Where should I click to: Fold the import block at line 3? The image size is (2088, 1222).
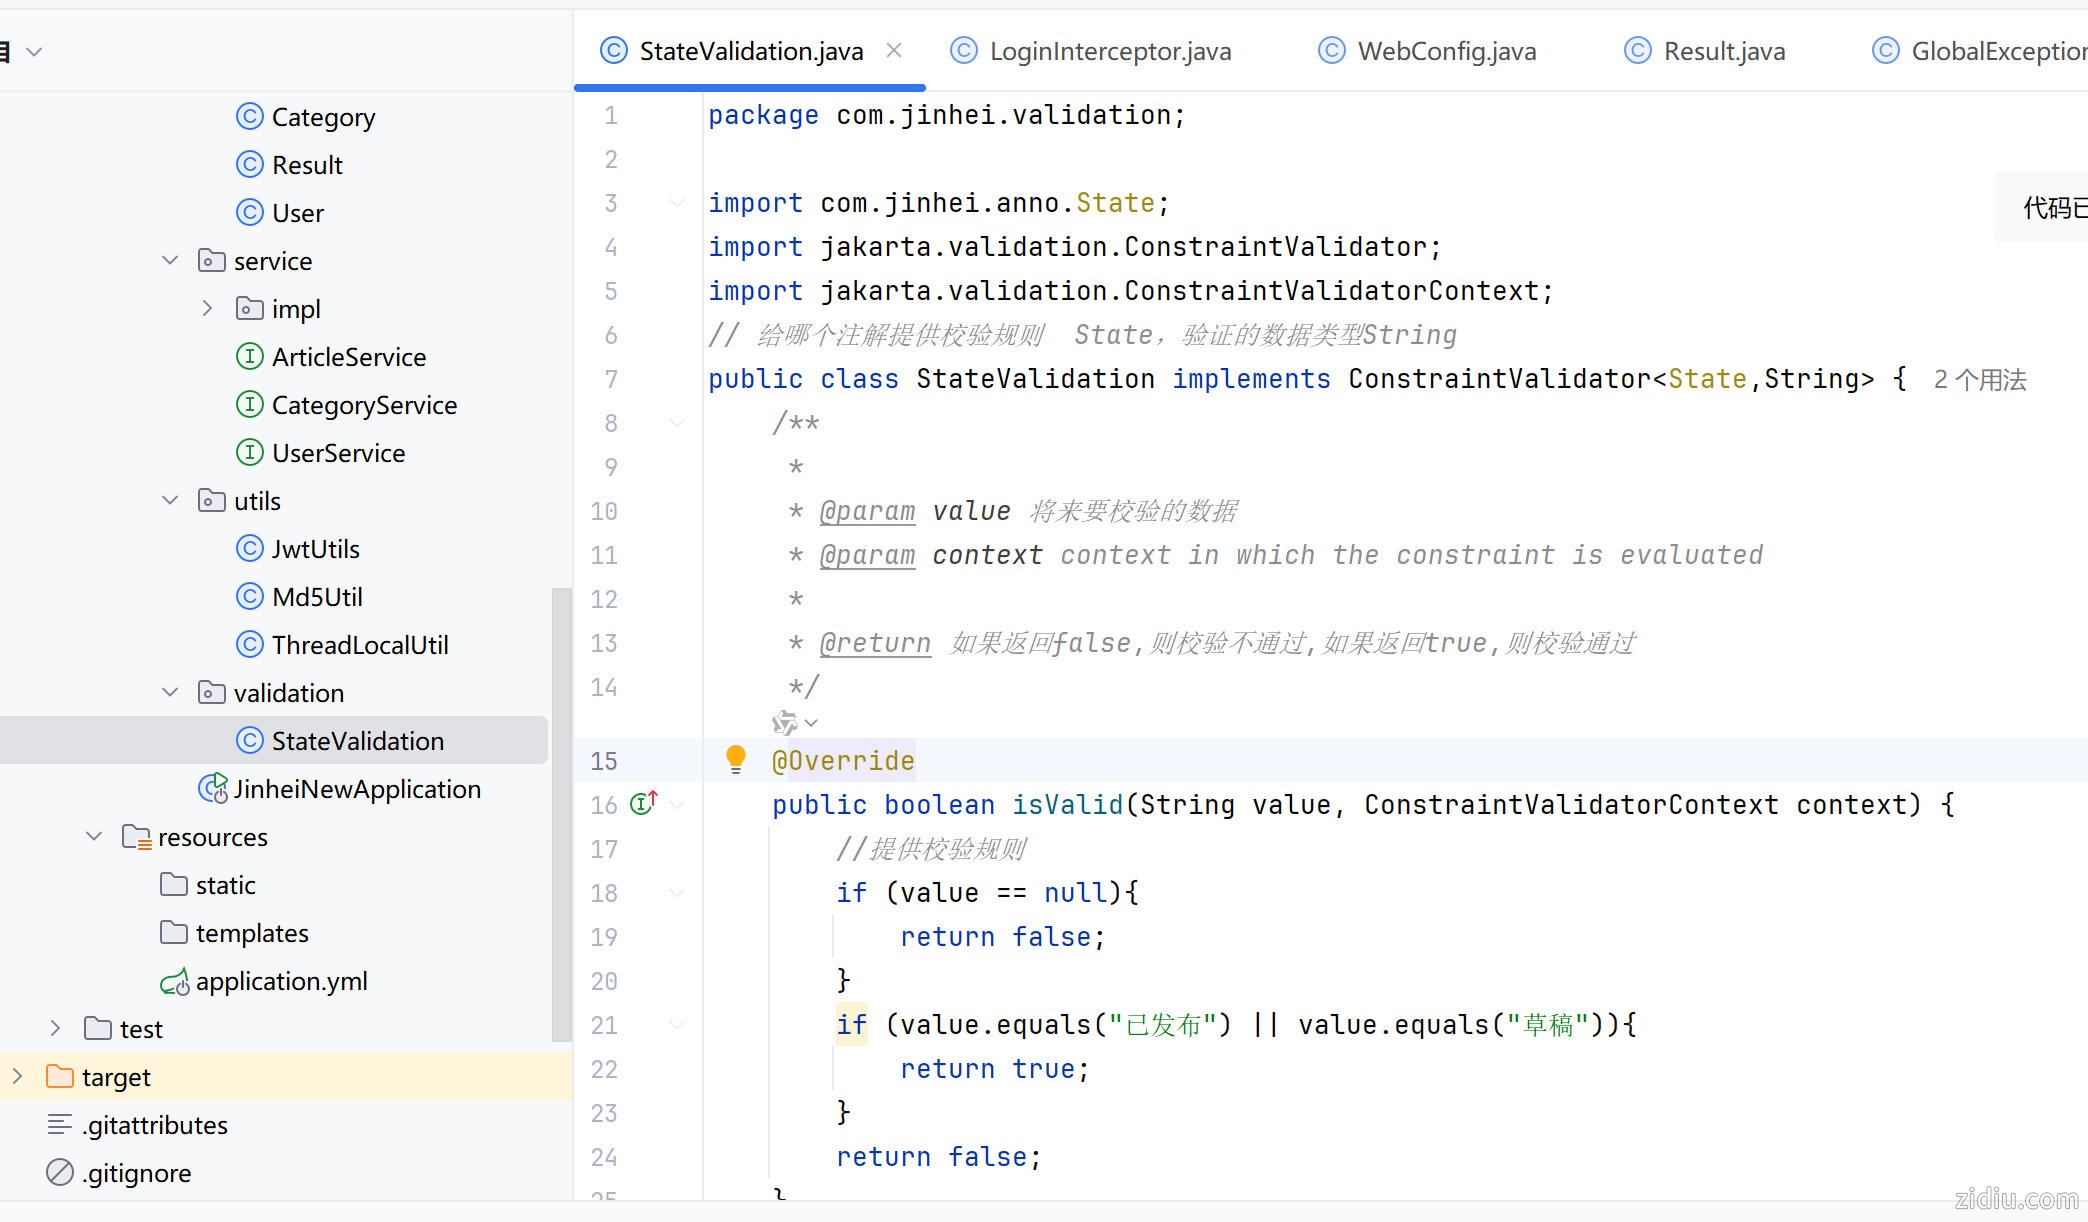tap(677, 203)
